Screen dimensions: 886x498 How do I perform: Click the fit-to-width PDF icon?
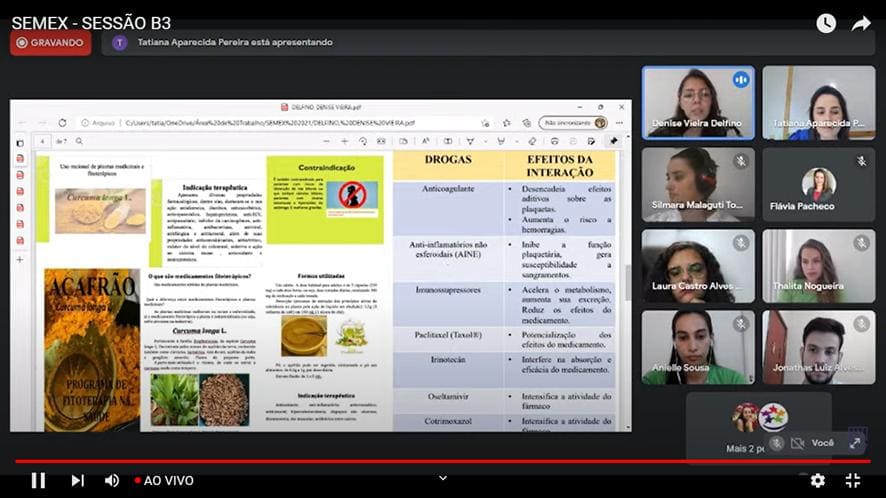pyautogui.click(x=381, y=141)
